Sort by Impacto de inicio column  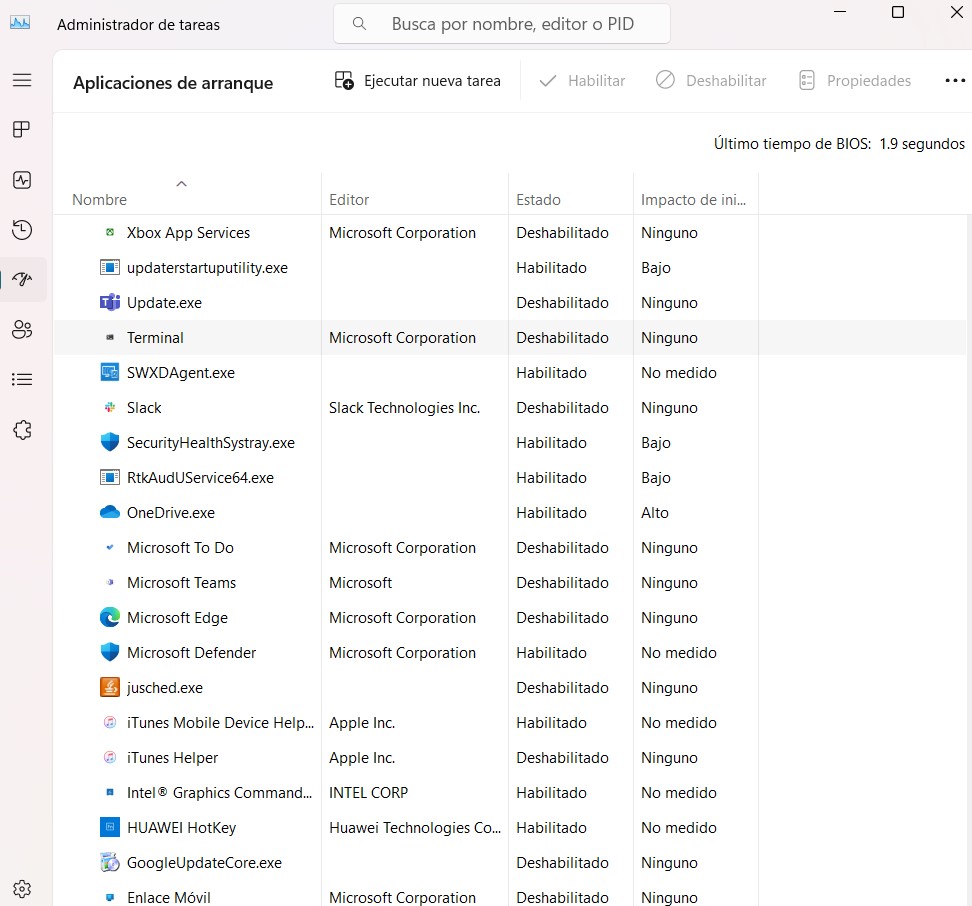pos(693,200)
